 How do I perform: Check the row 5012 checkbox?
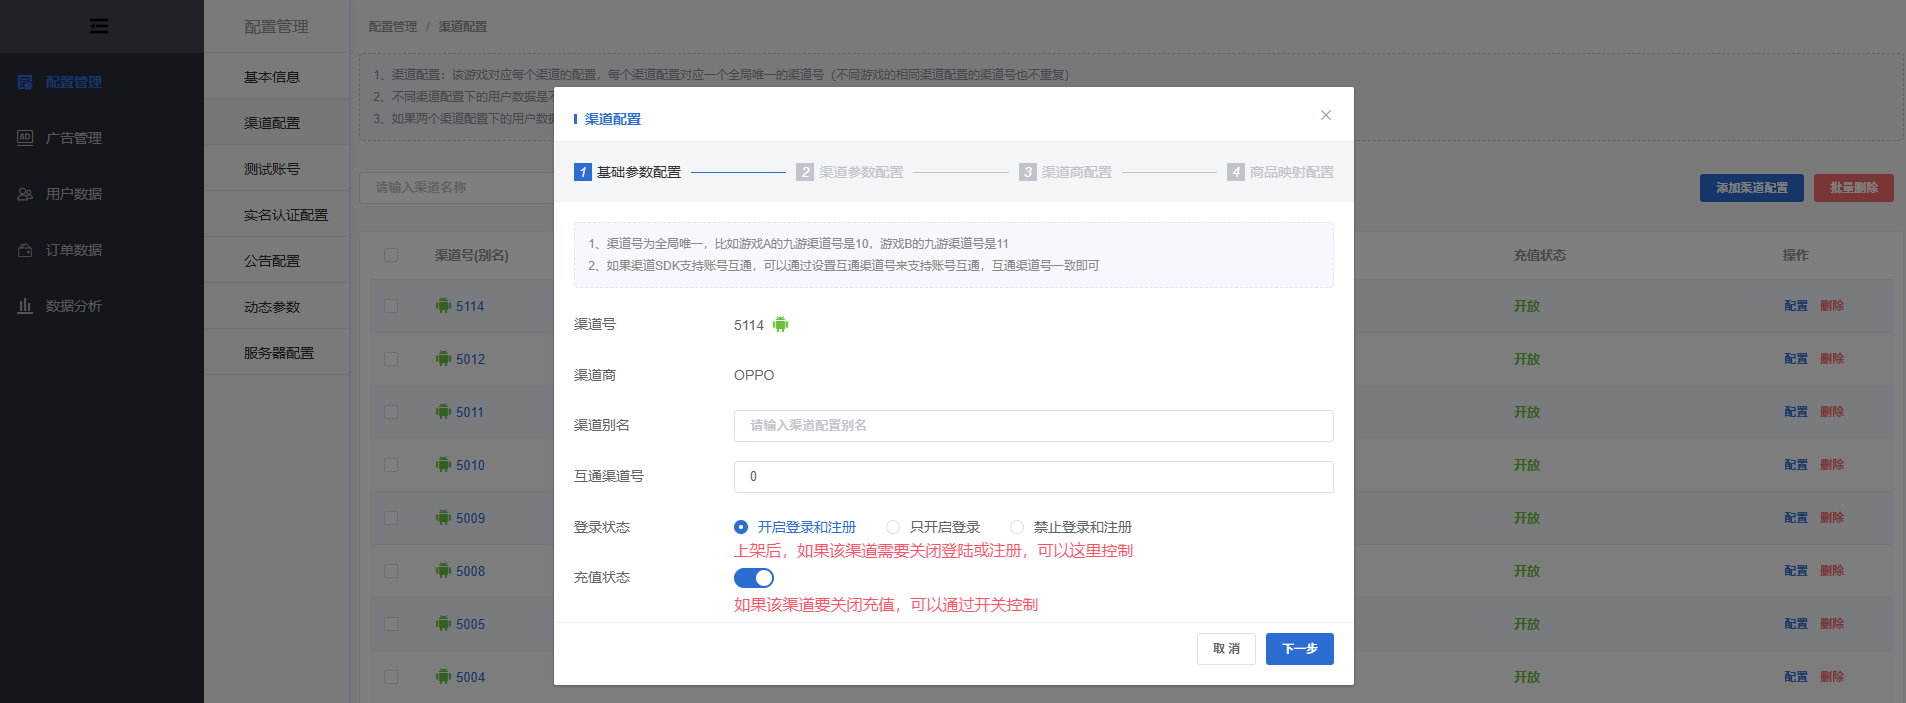click(391, 359)
